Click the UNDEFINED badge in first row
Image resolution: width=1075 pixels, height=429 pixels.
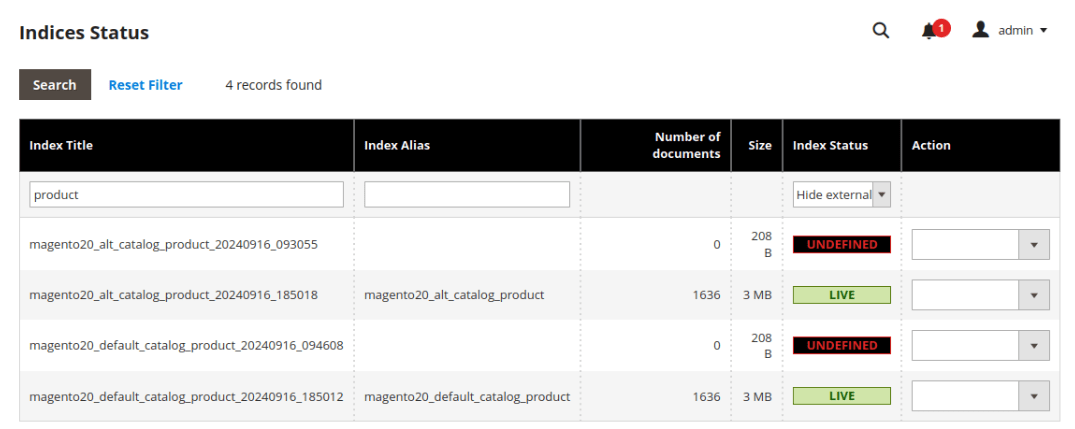(x=841, y=244)
